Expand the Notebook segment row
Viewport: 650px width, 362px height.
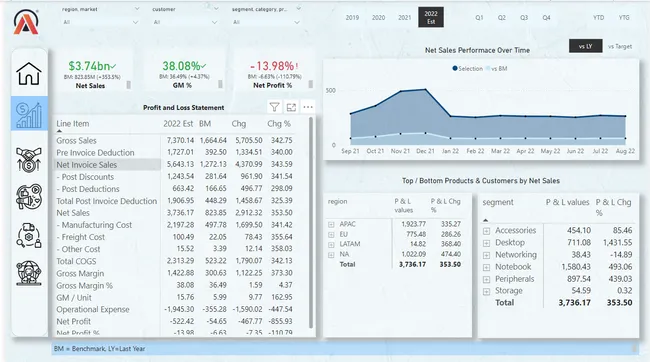coord(487,267)
